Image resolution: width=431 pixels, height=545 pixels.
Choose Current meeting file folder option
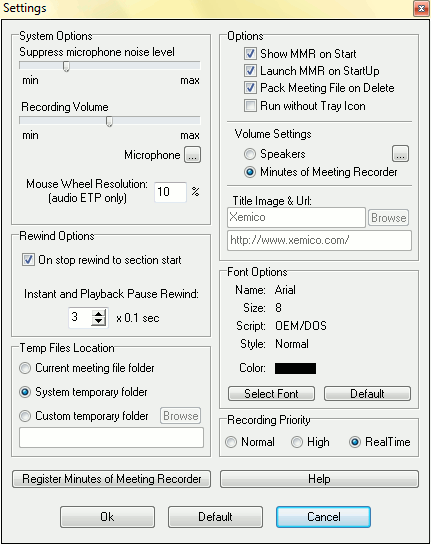pos(25,368)
